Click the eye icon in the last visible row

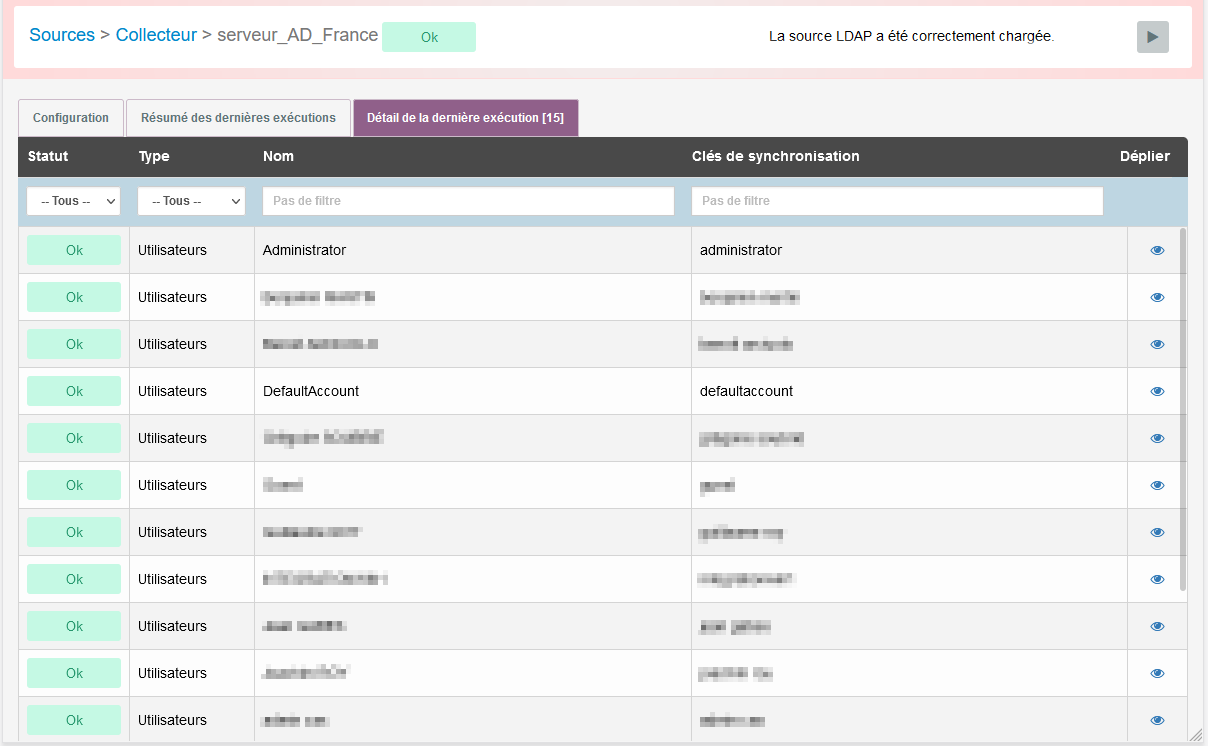1157,720
